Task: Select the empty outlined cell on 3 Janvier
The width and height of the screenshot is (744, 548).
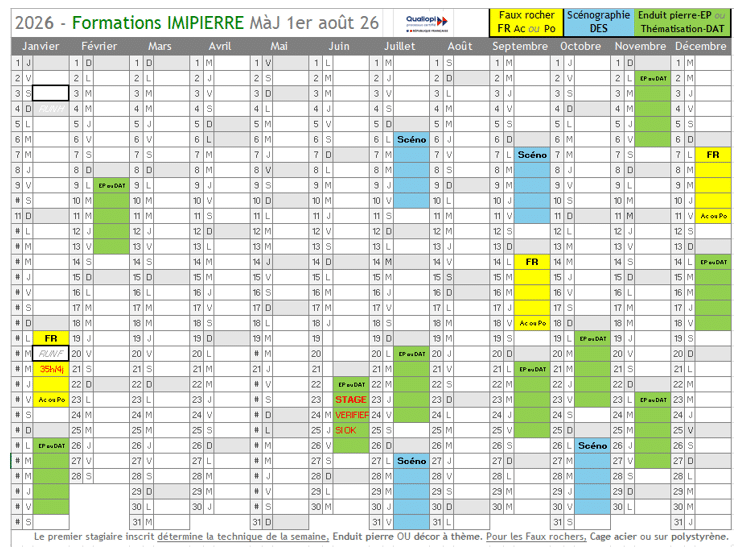Action: coord(51,93)
